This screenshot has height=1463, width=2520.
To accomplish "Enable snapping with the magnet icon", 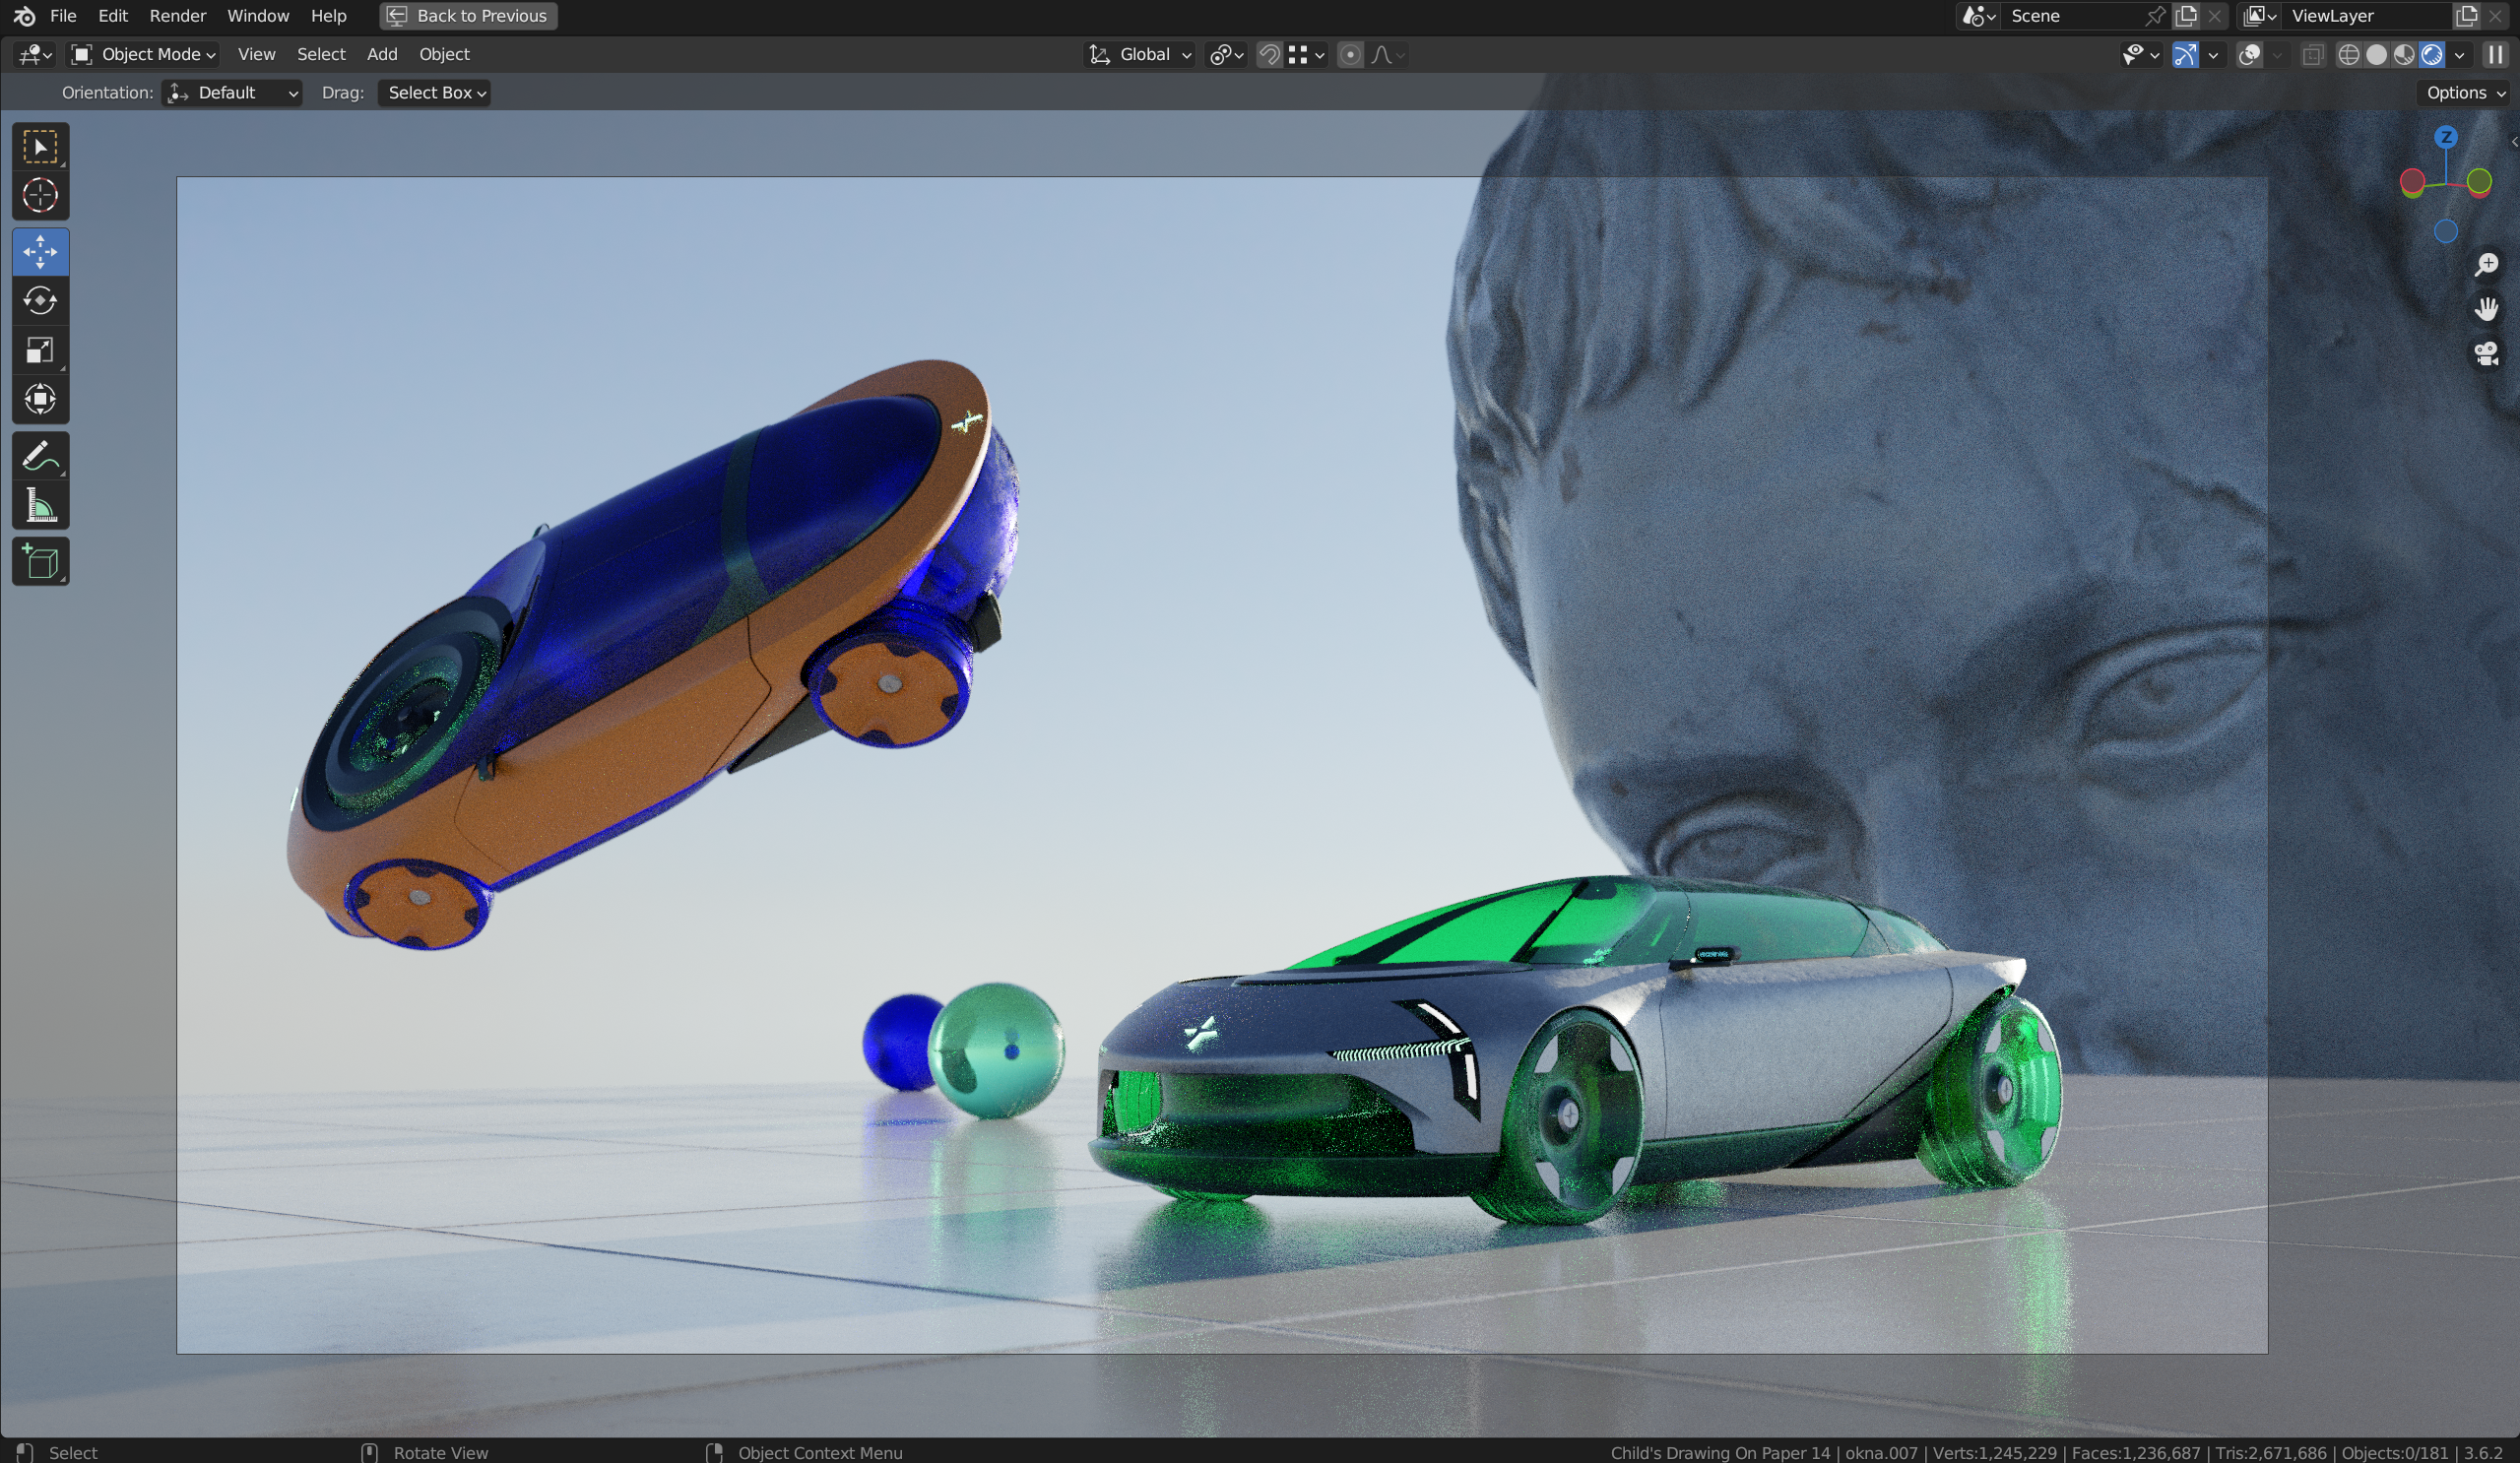I will [1268, 55].
